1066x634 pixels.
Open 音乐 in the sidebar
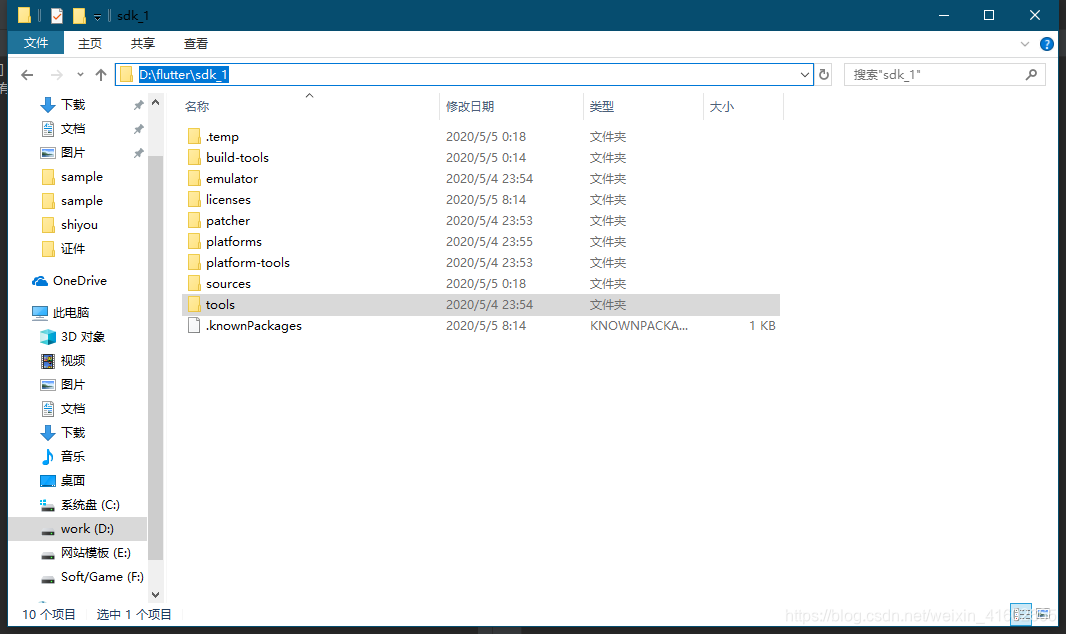tap(73, 457)
